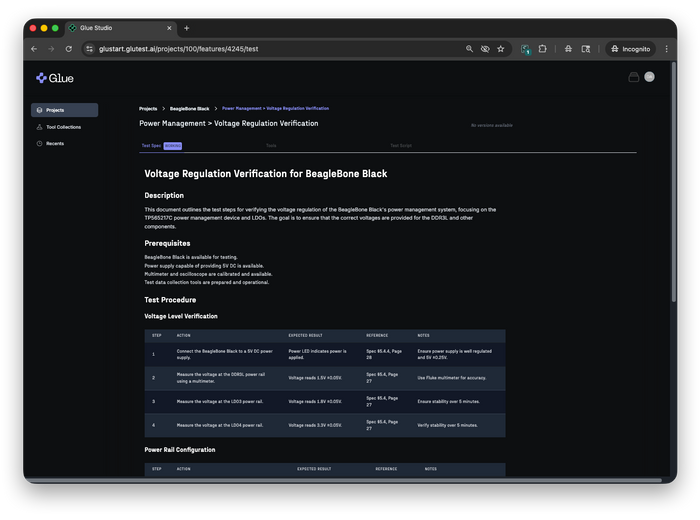Bookmark this page with the star icon
Screen dimensions: 700x520
point(502,48)
